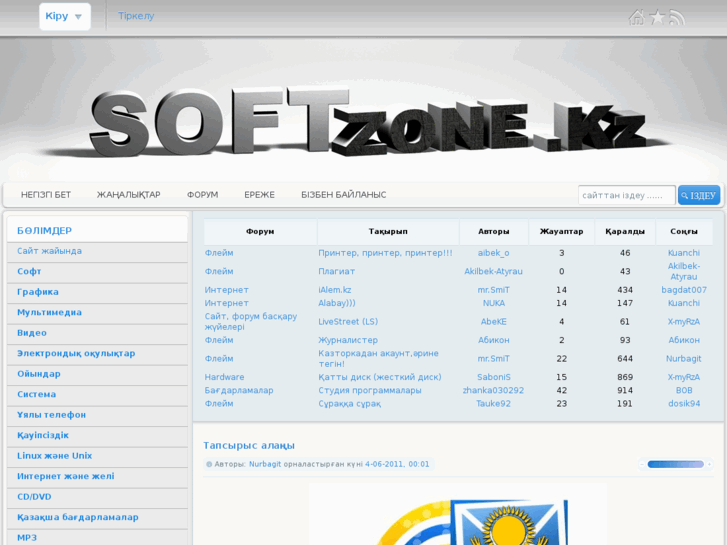The image size is (727, 545).
Task: Click the article flag image
Action: 458,514
